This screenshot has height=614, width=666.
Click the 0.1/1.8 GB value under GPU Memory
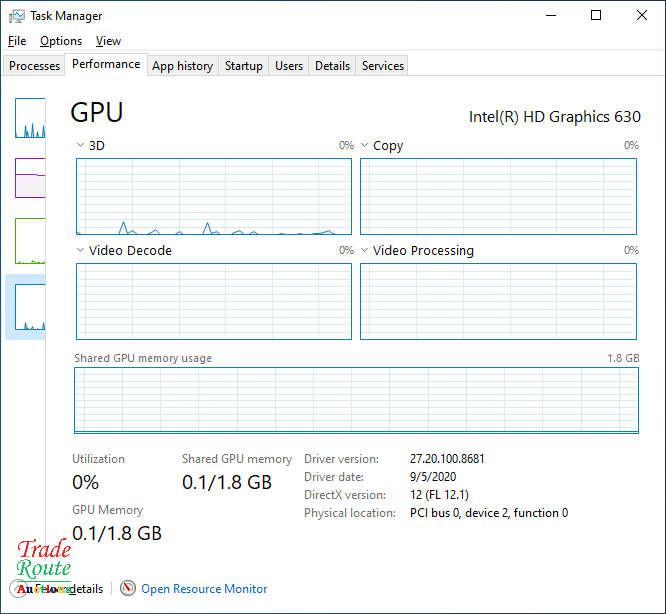click(117, 533)
